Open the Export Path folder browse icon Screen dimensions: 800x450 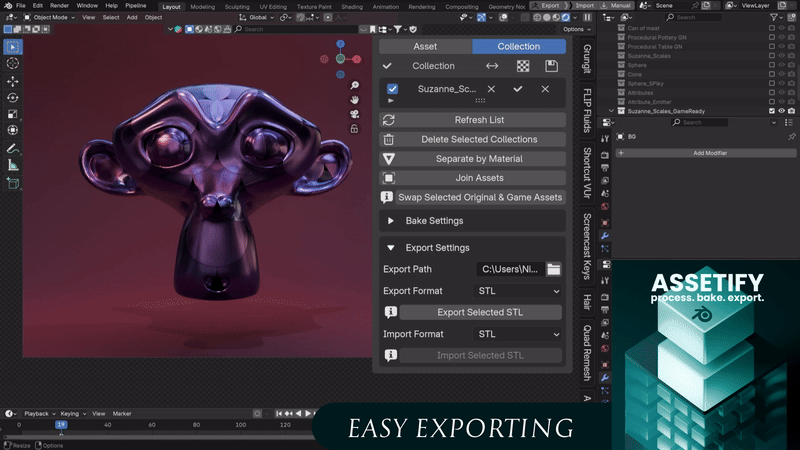coord(554,269)
